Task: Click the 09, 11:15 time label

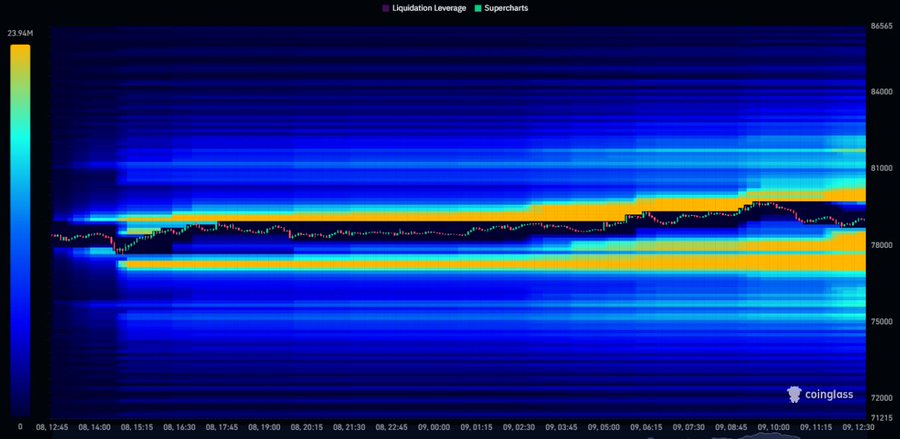Action: 816,428
